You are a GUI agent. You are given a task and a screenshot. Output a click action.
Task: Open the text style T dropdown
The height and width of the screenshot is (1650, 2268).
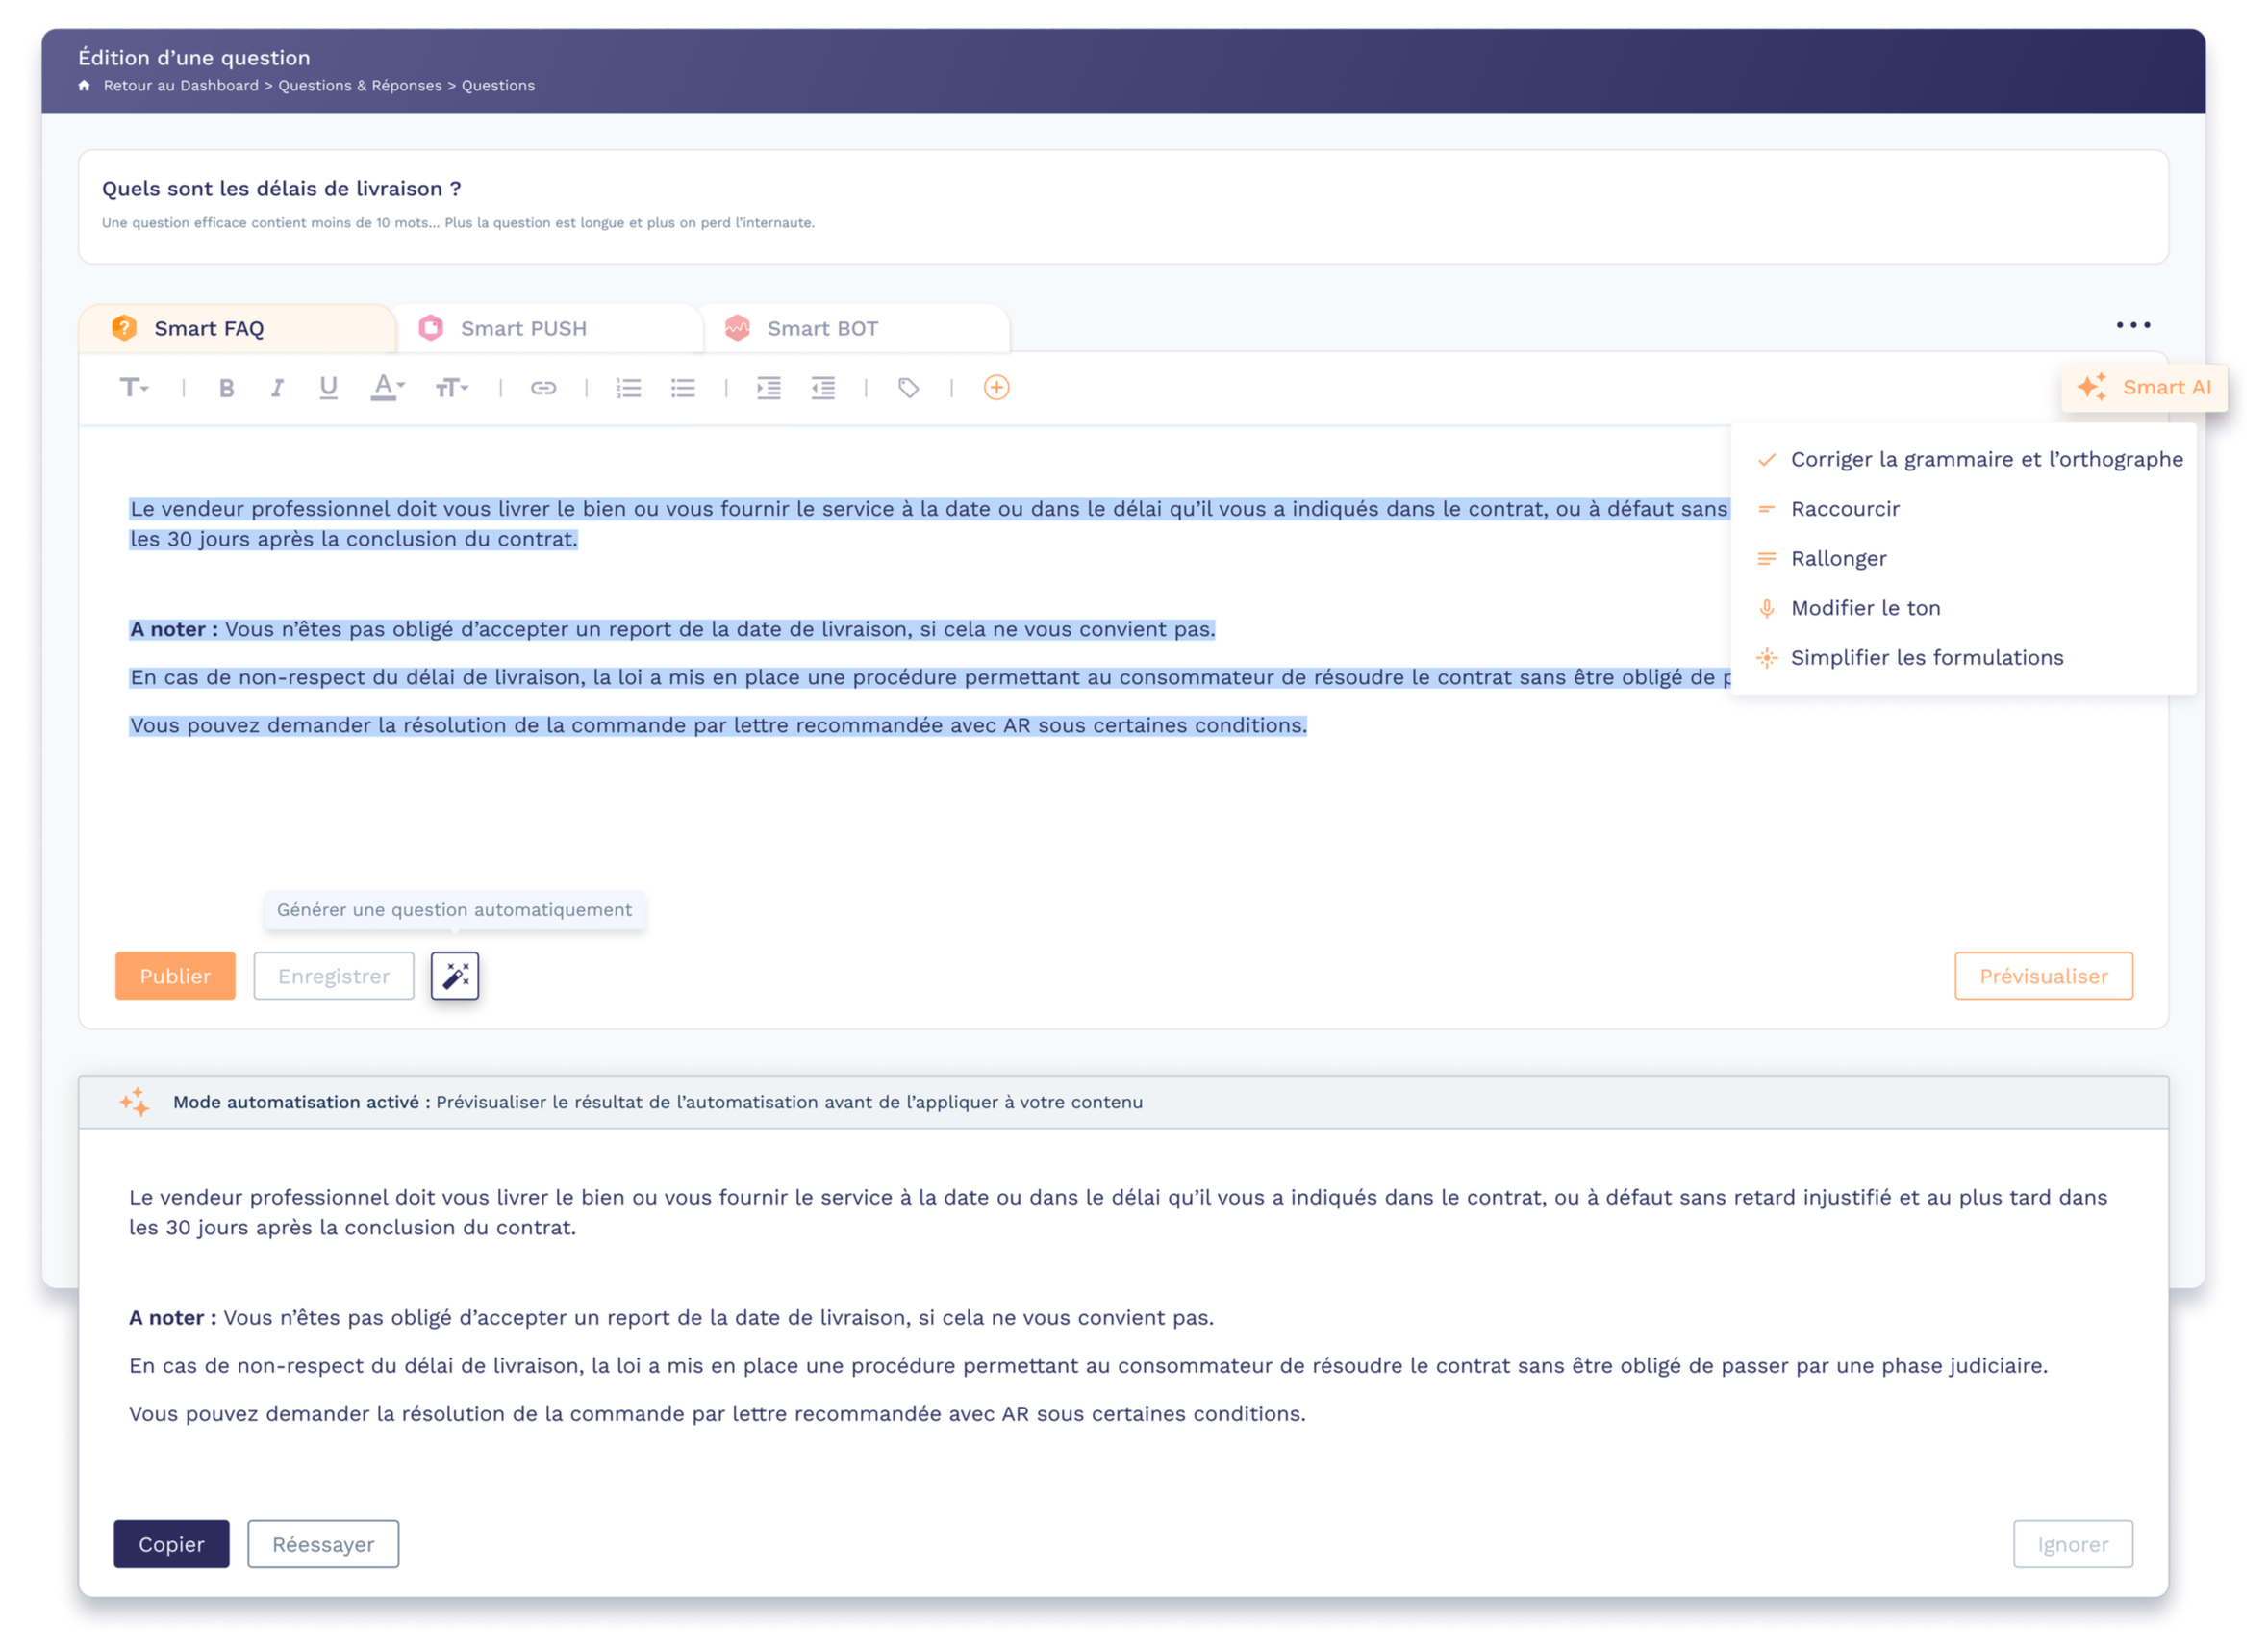(x=134, y=388)
